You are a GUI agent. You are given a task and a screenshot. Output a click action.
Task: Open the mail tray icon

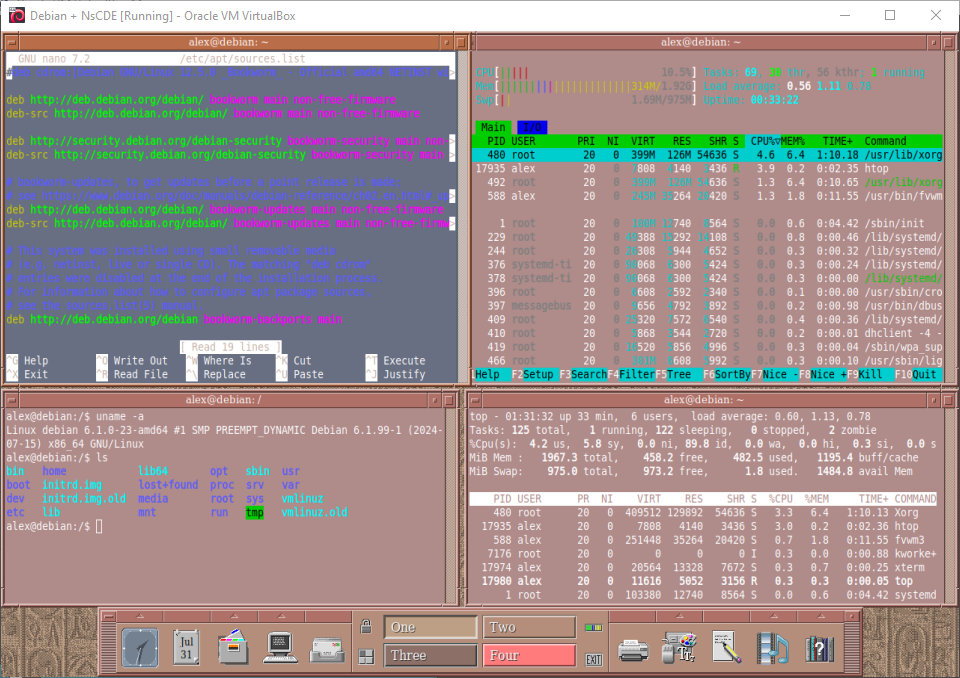(327, 649)
